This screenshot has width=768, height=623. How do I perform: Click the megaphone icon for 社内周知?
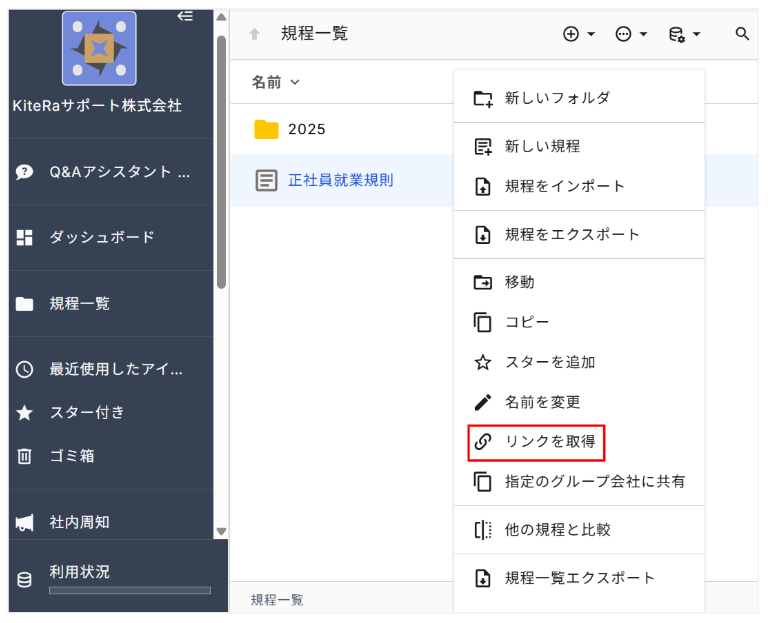(x=24, y=523)
